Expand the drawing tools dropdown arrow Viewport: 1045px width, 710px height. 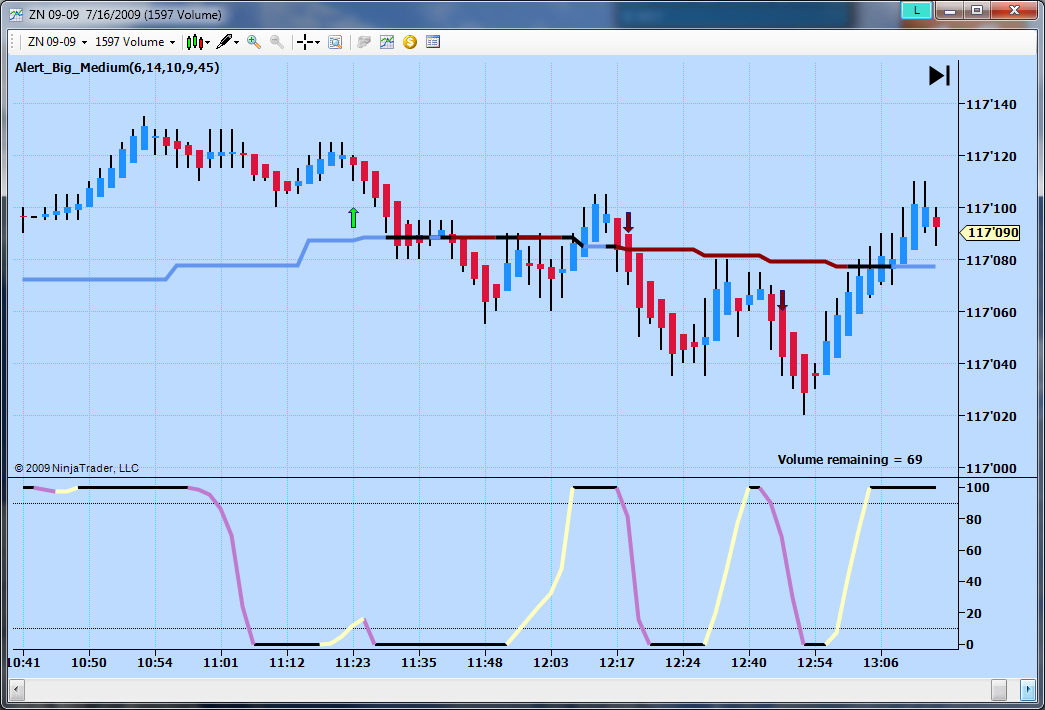(237, 42)
